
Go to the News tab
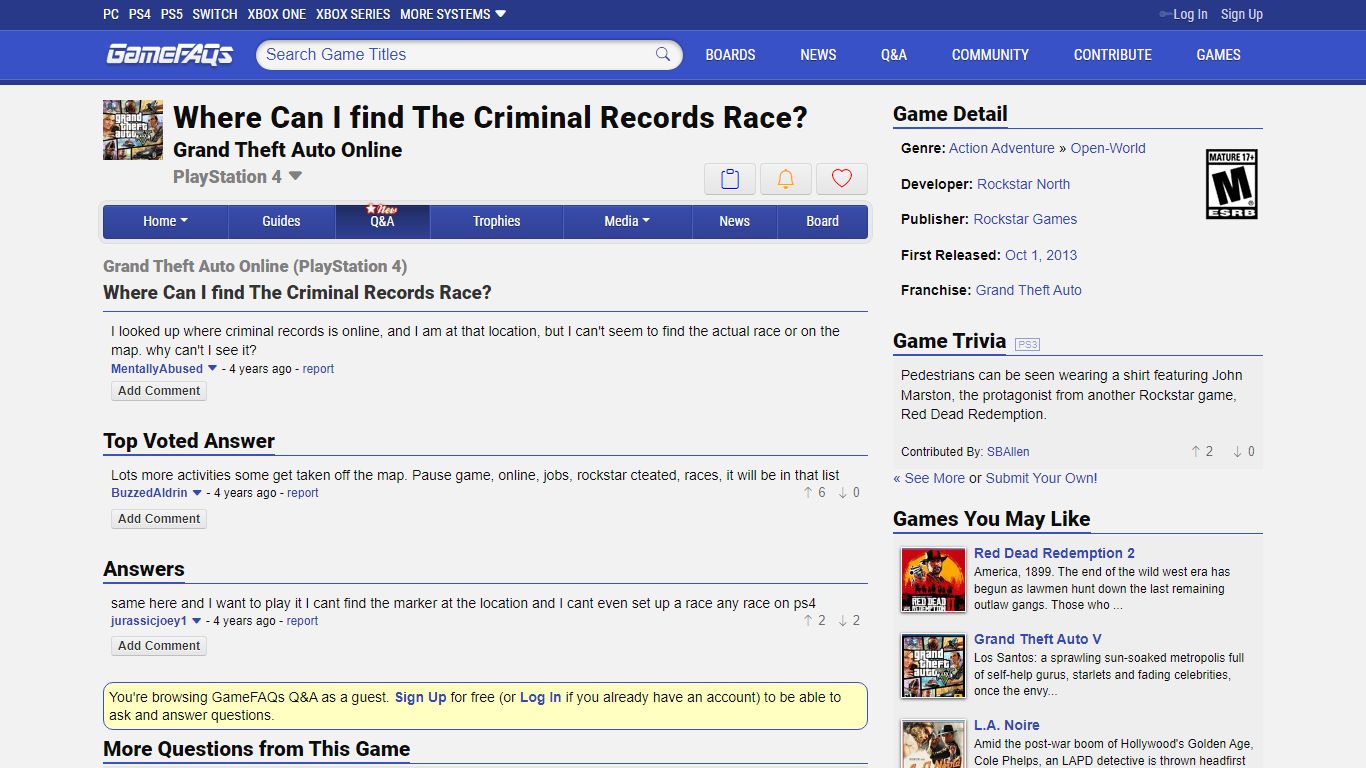(x=734, y=221)
